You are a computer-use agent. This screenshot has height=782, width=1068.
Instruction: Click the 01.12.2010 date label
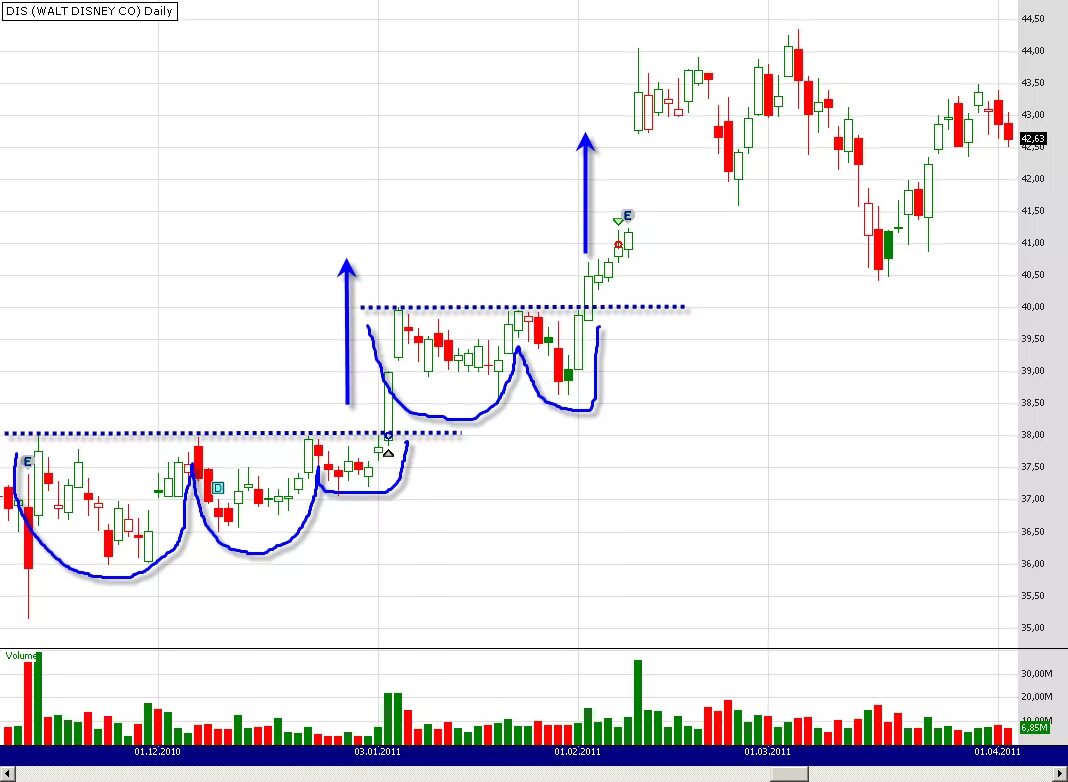coord(157,752)
